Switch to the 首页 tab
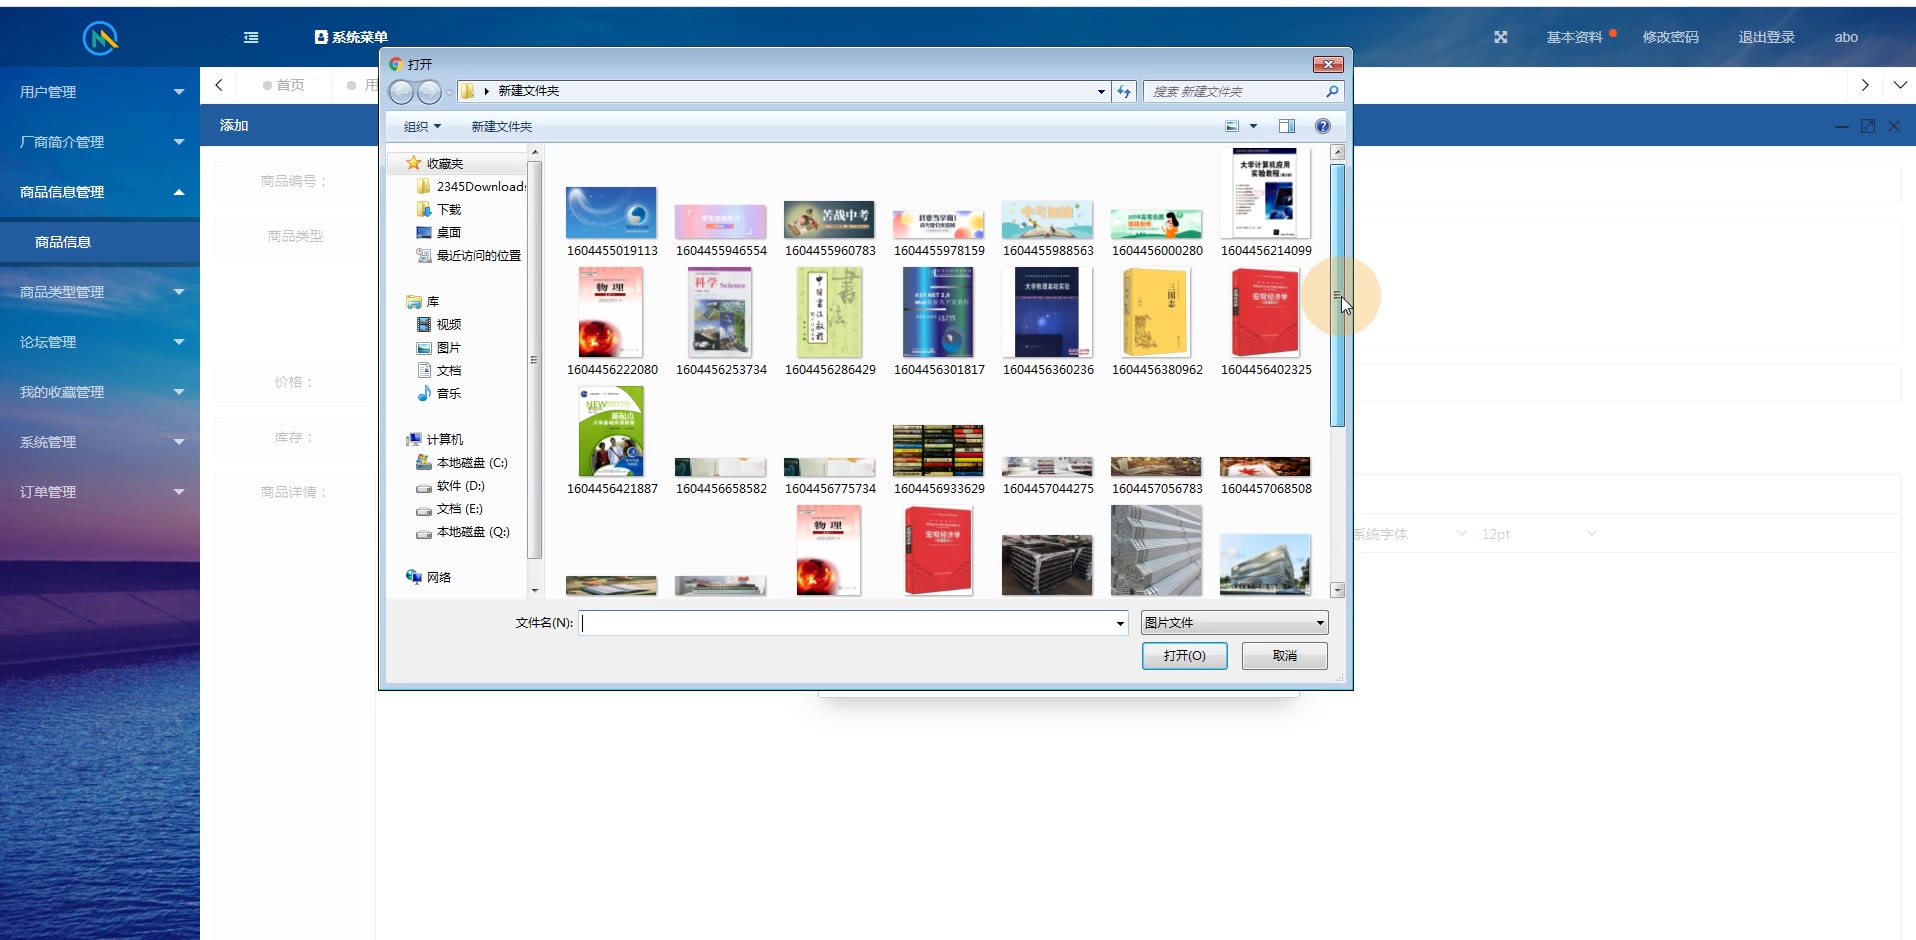 point(284,85)
